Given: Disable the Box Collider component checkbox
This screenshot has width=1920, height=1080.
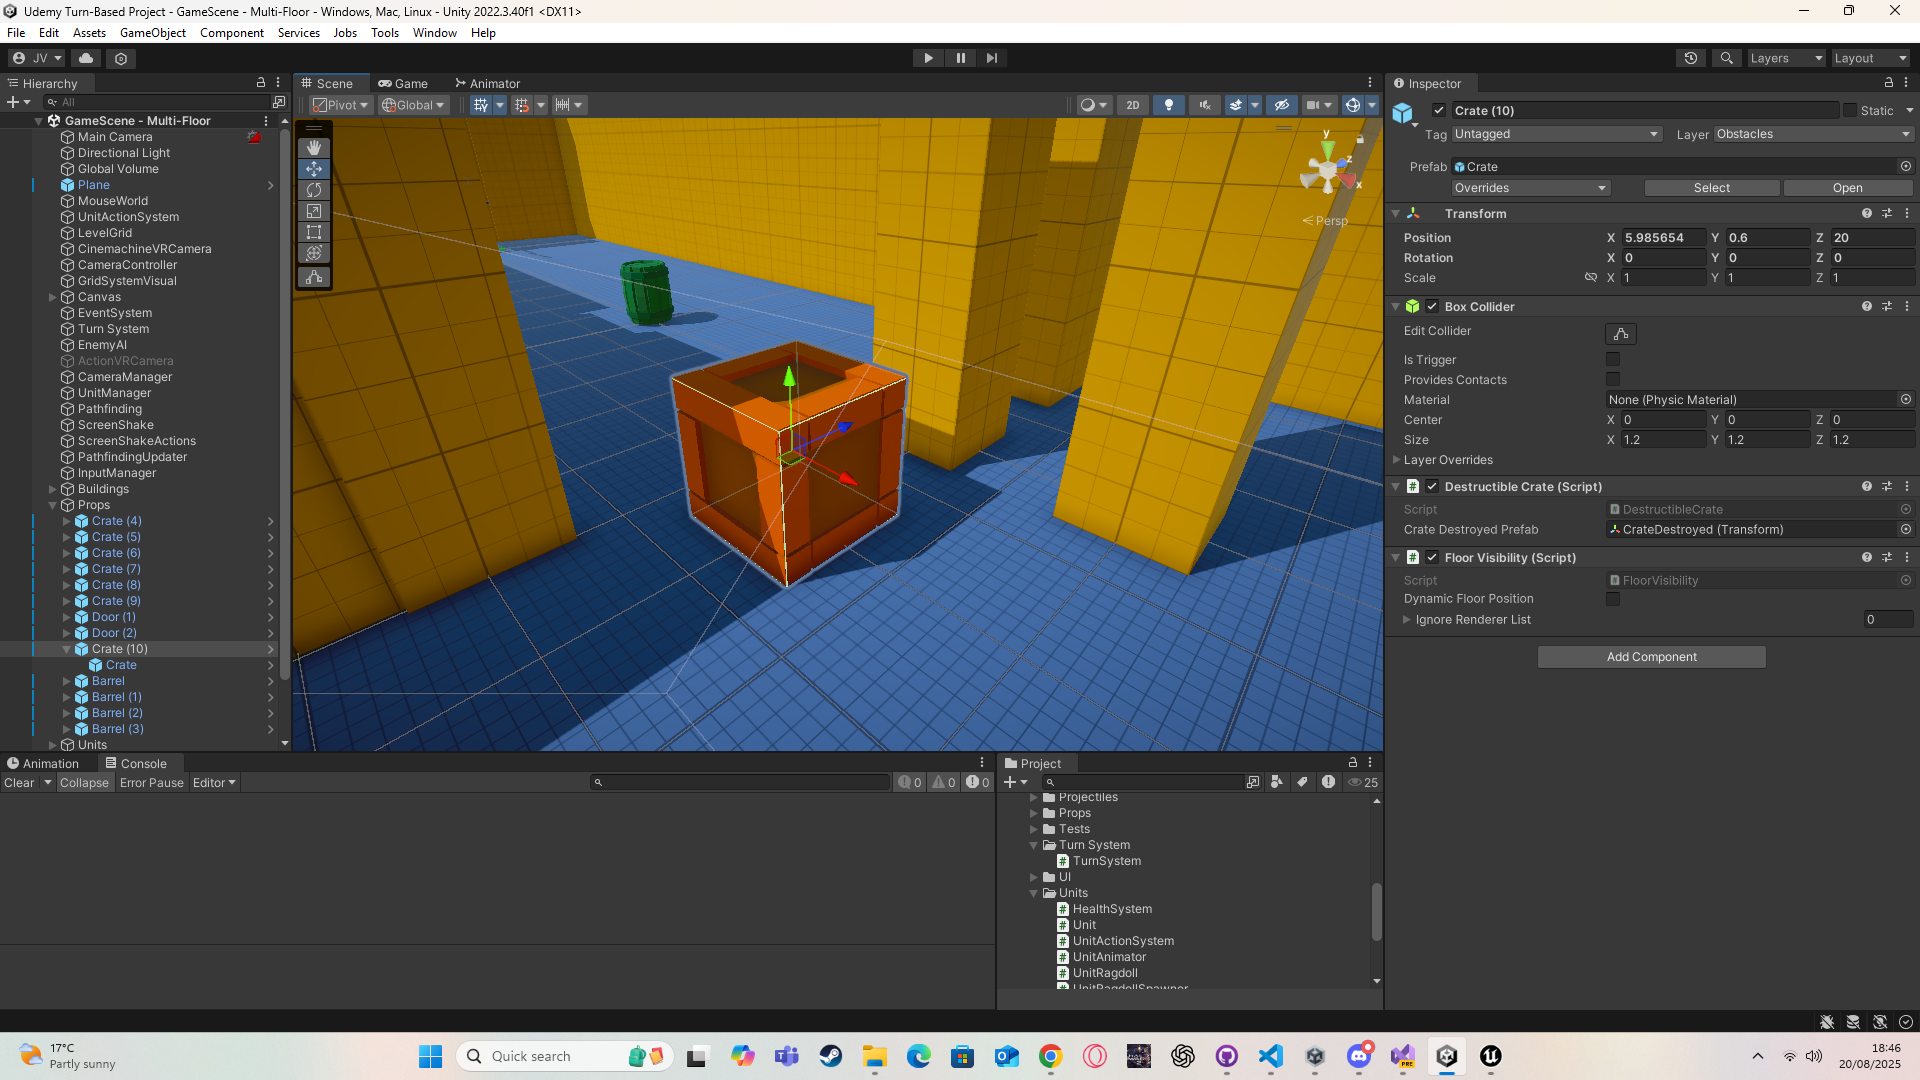Looking at the screenshot, I should coord(1432,306).
